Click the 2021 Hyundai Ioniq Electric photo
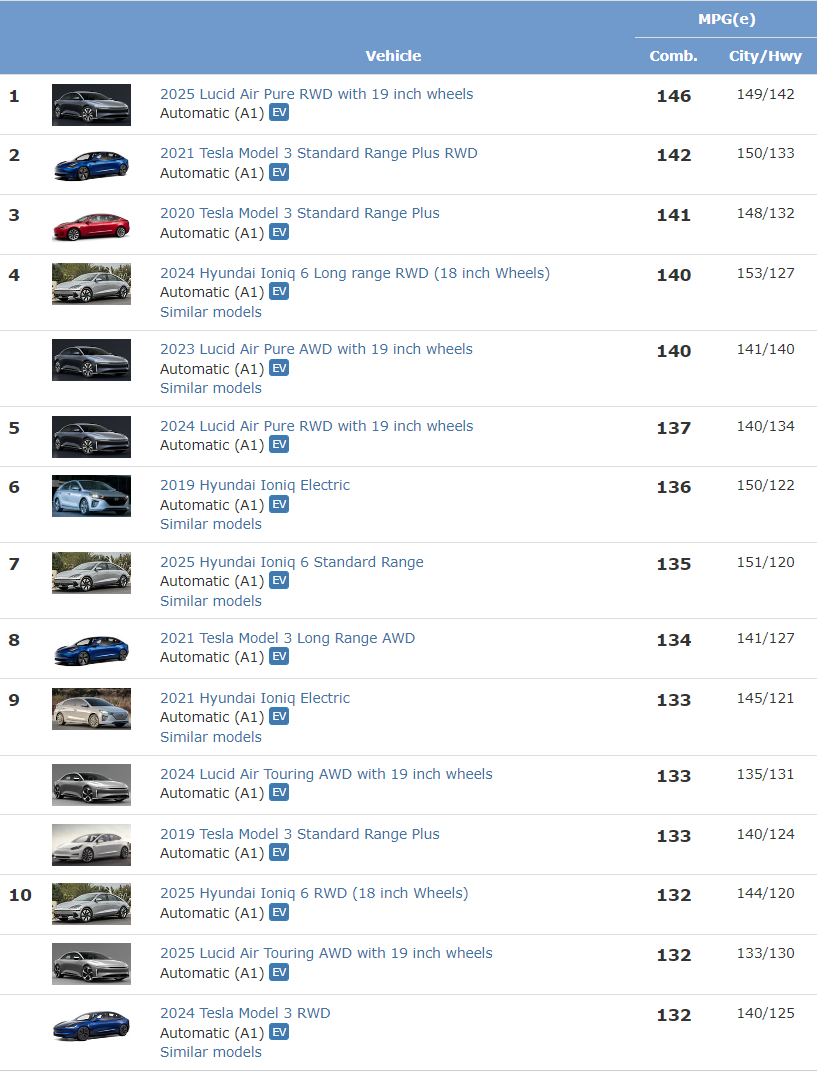817x1073 pixels. click(x=91, y=709)
